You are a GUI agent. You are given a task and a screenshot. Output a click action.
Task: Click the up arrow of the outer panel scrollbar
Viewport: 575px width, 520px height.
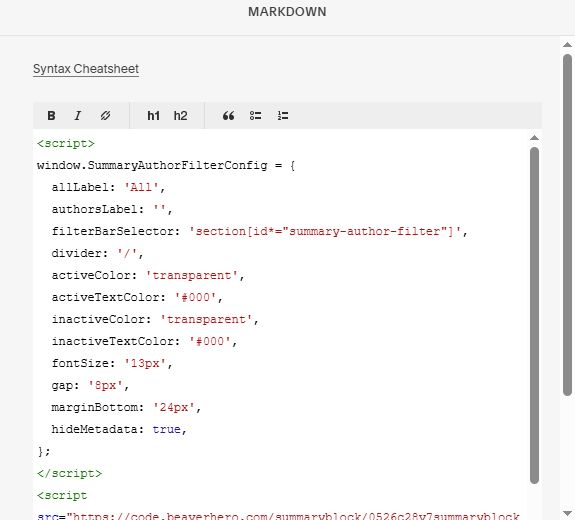[x=567, y=45]
